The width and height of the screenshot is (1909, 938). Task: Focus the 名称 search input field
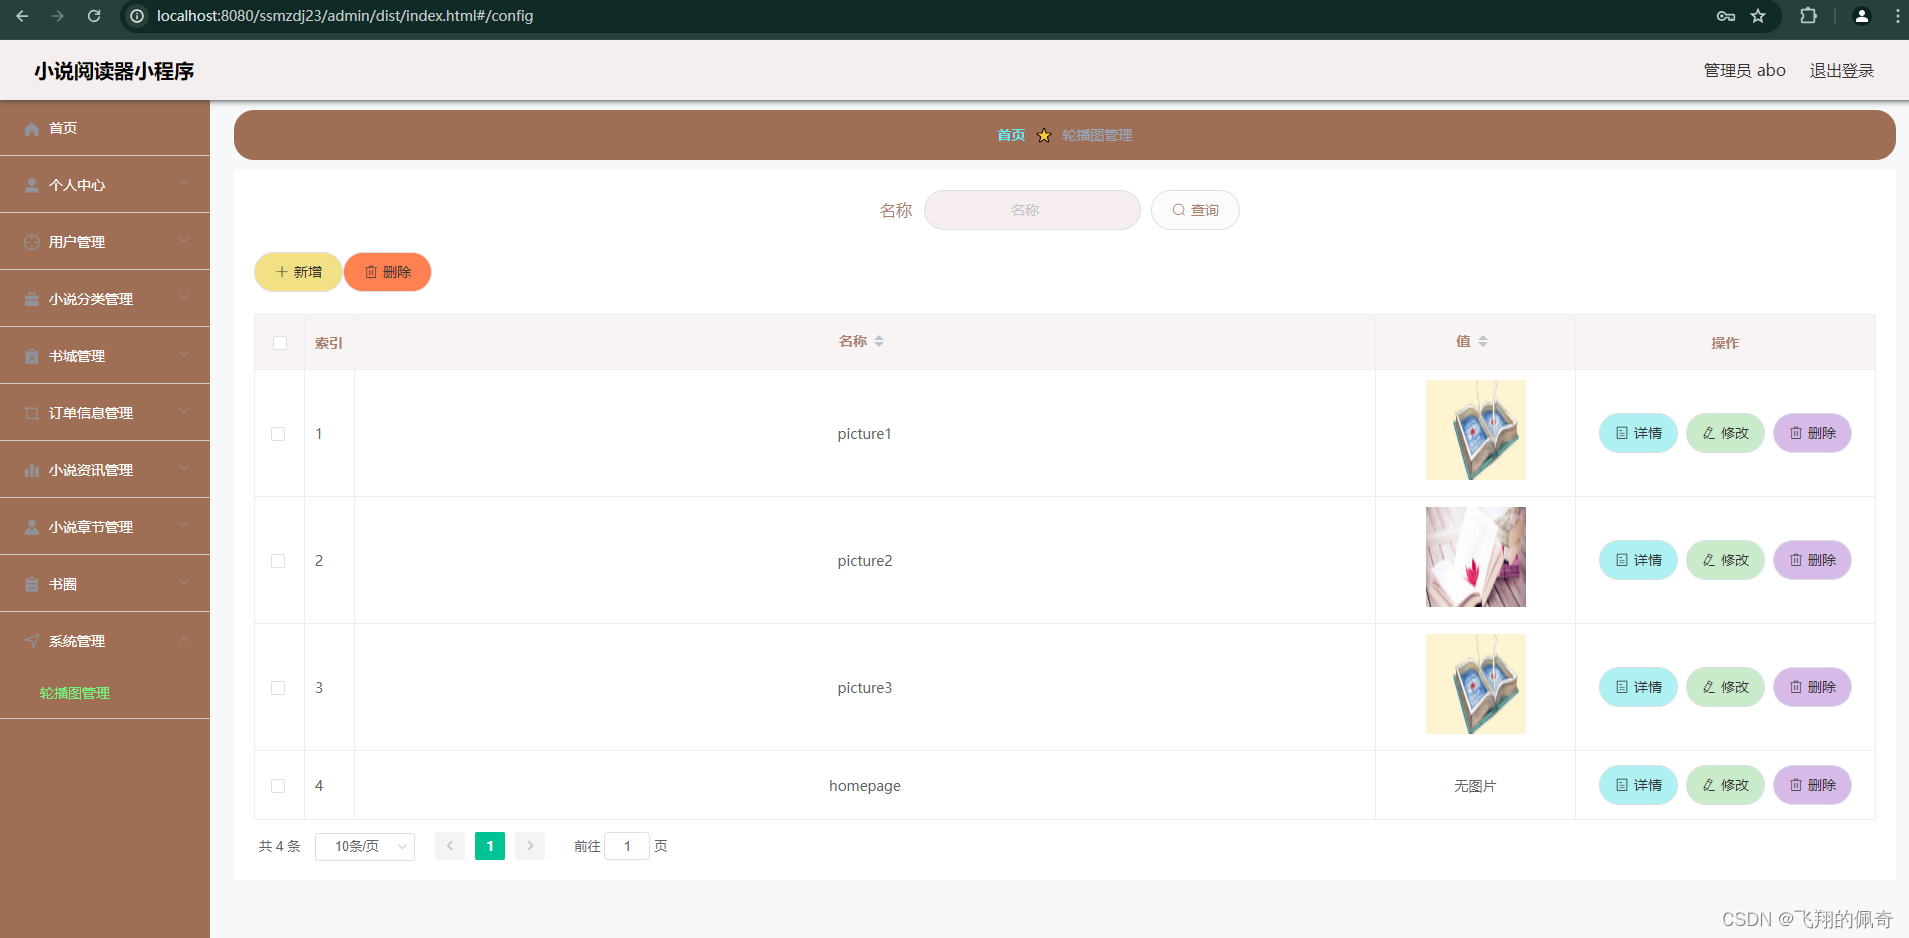tap(1032, 210)
